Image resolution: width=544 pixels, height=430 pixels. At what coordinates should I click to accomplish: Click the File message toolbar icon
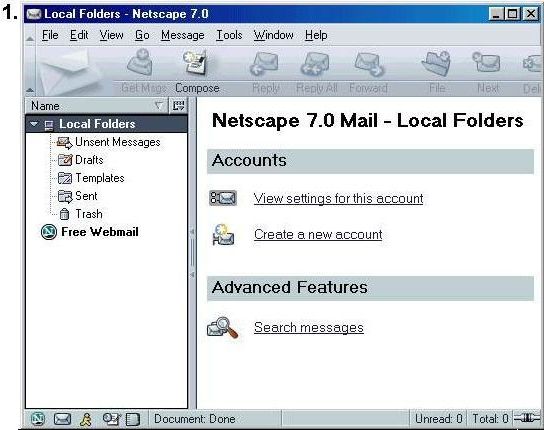coord(436,63)
